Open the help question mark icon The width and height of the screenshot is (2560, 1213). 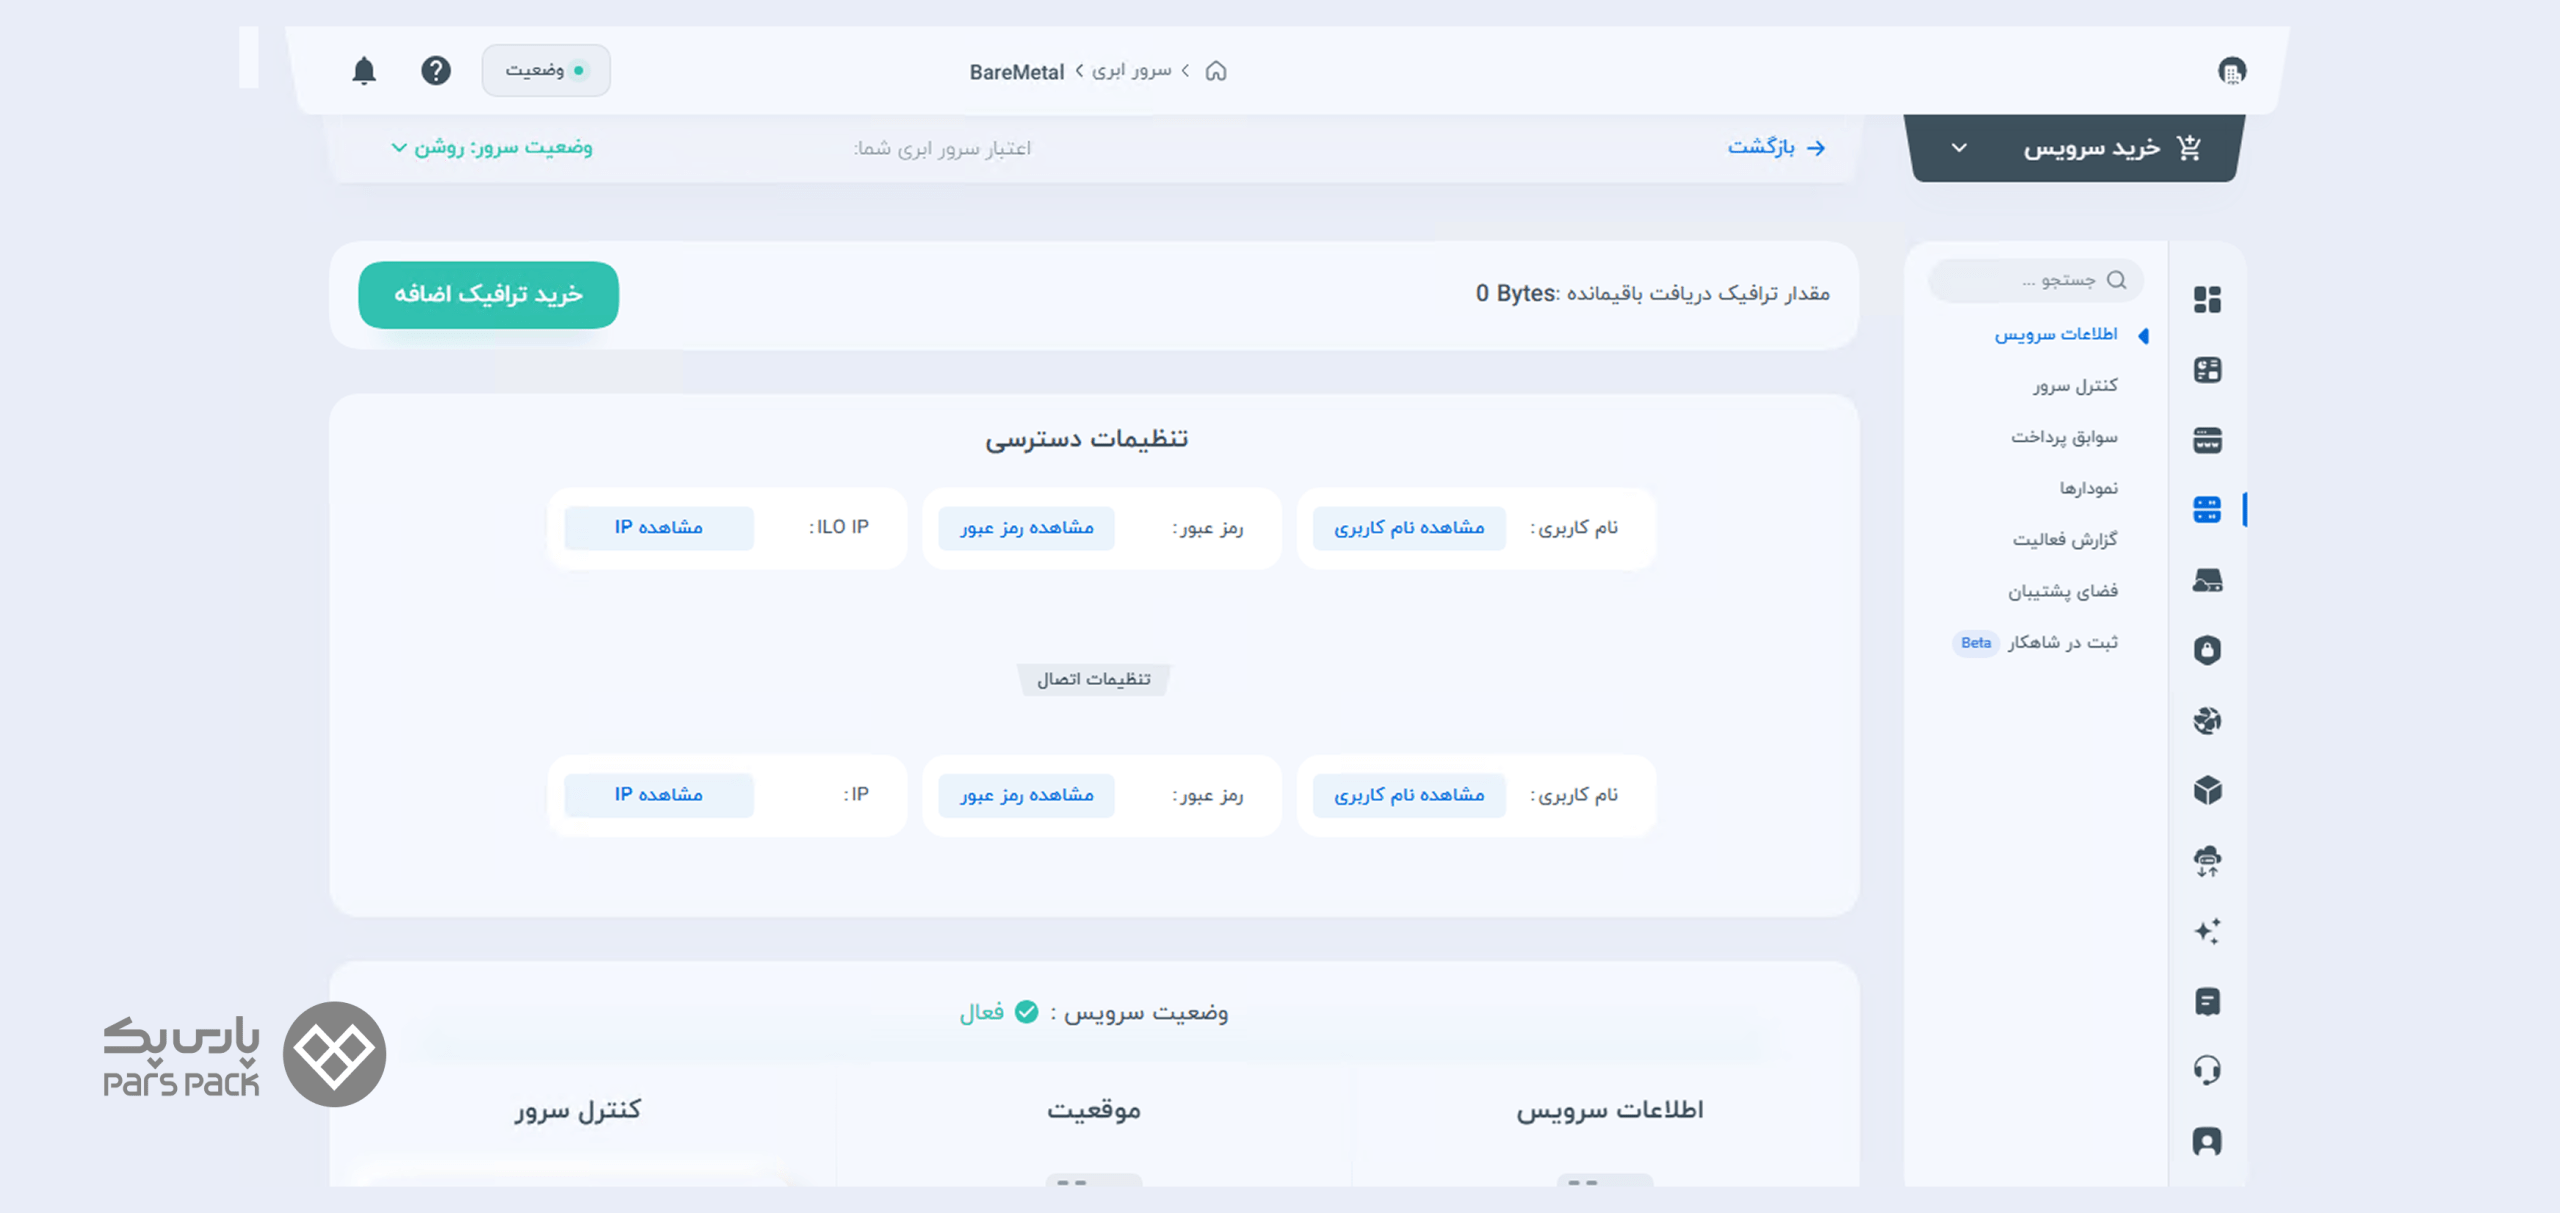point(435,71)
